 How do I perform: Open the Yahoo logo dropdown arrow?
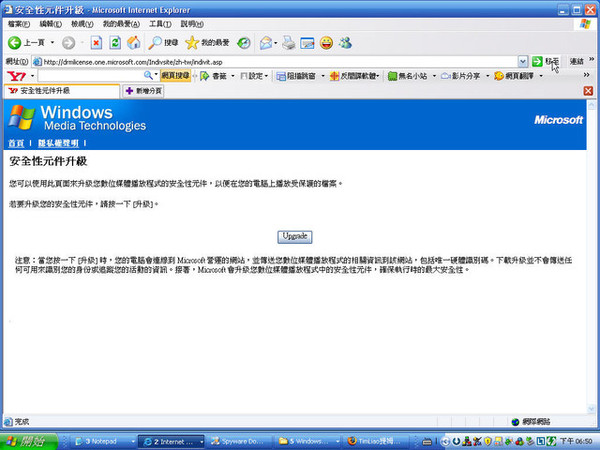click(x=33, y=76)
